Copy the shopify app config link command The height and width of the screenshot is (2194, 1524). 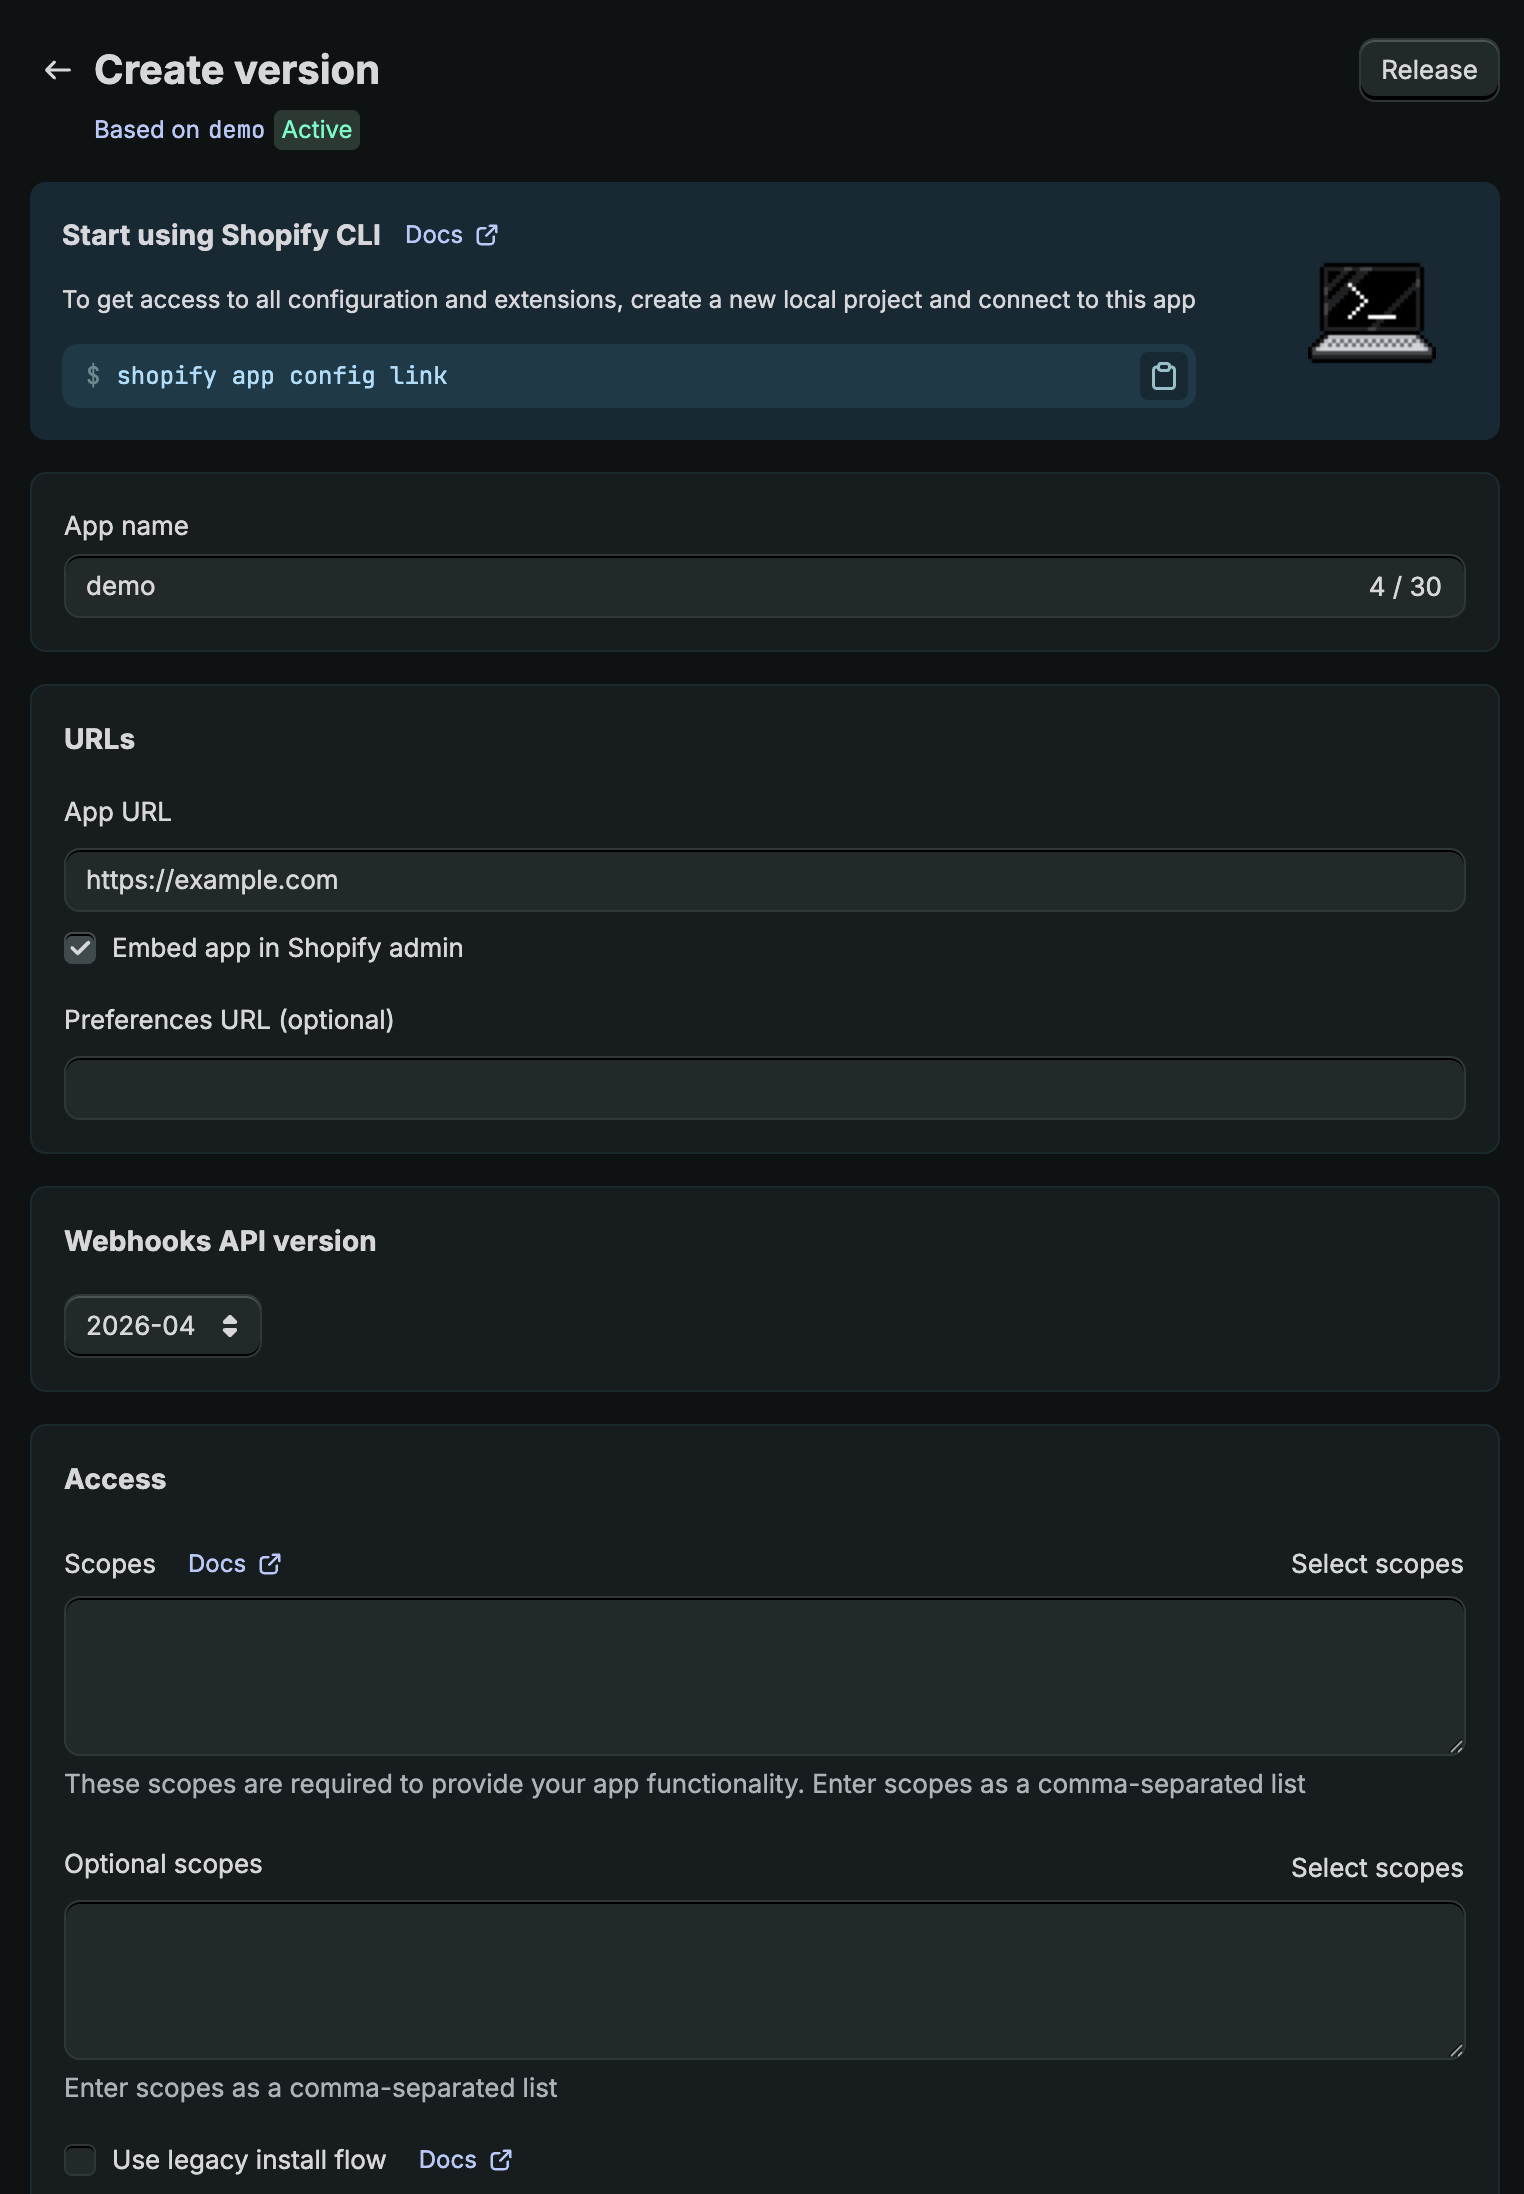(x=1163, y=376)
